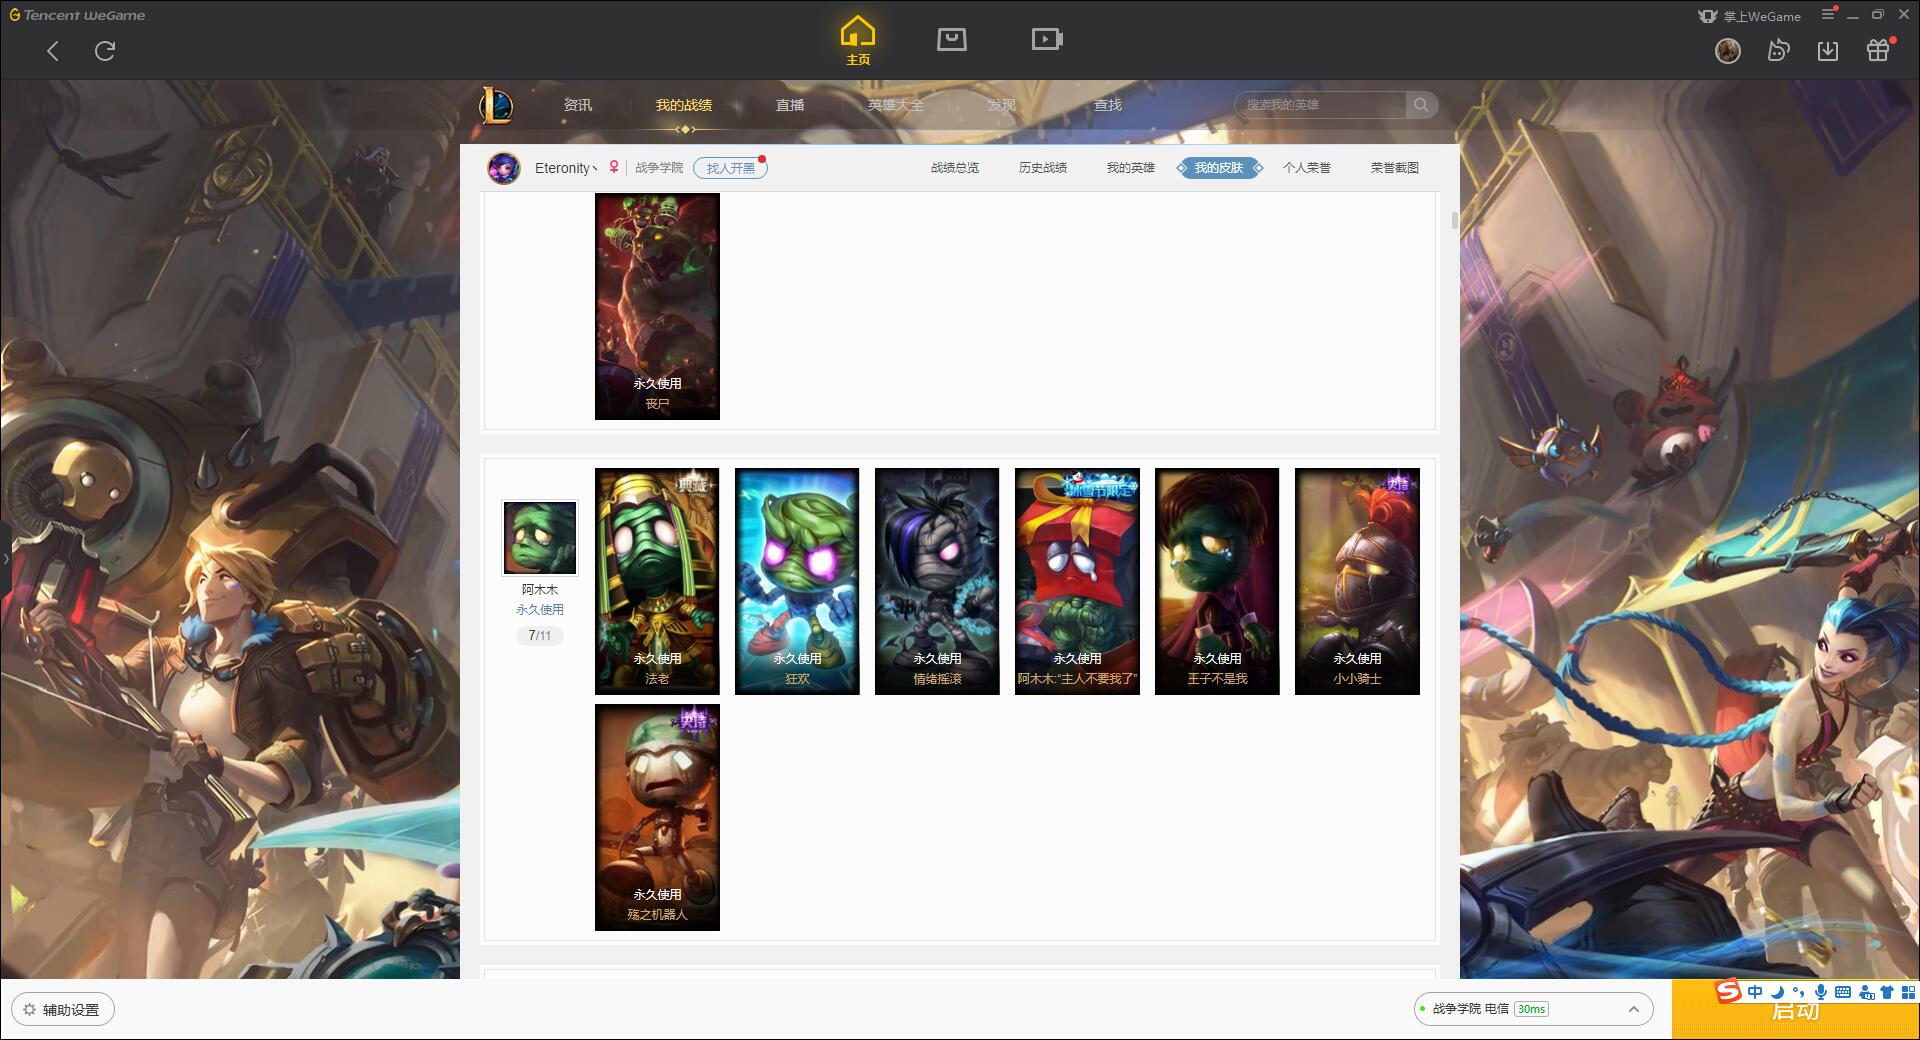1920x1040 pixels.
Task: Open the 个人荣誉 section
Action: tap(1307, 168)
